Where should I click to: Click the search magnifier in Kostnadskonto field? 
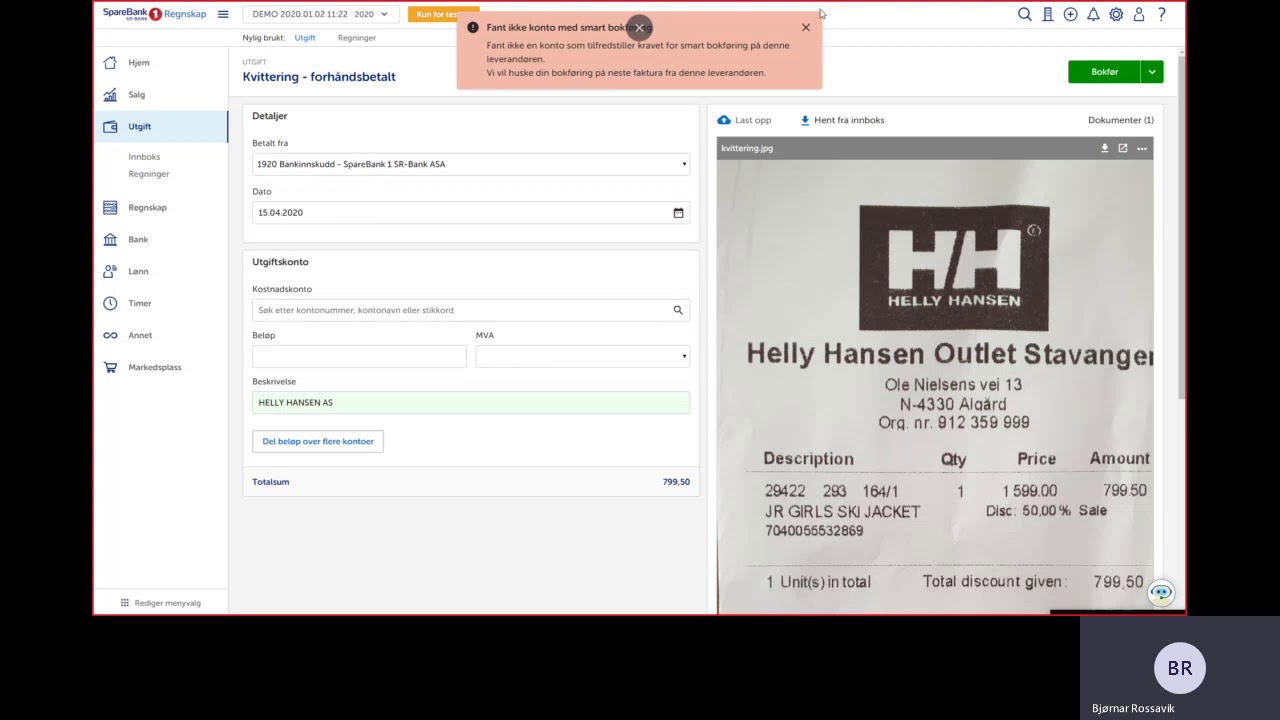click(x=678, y=310)
